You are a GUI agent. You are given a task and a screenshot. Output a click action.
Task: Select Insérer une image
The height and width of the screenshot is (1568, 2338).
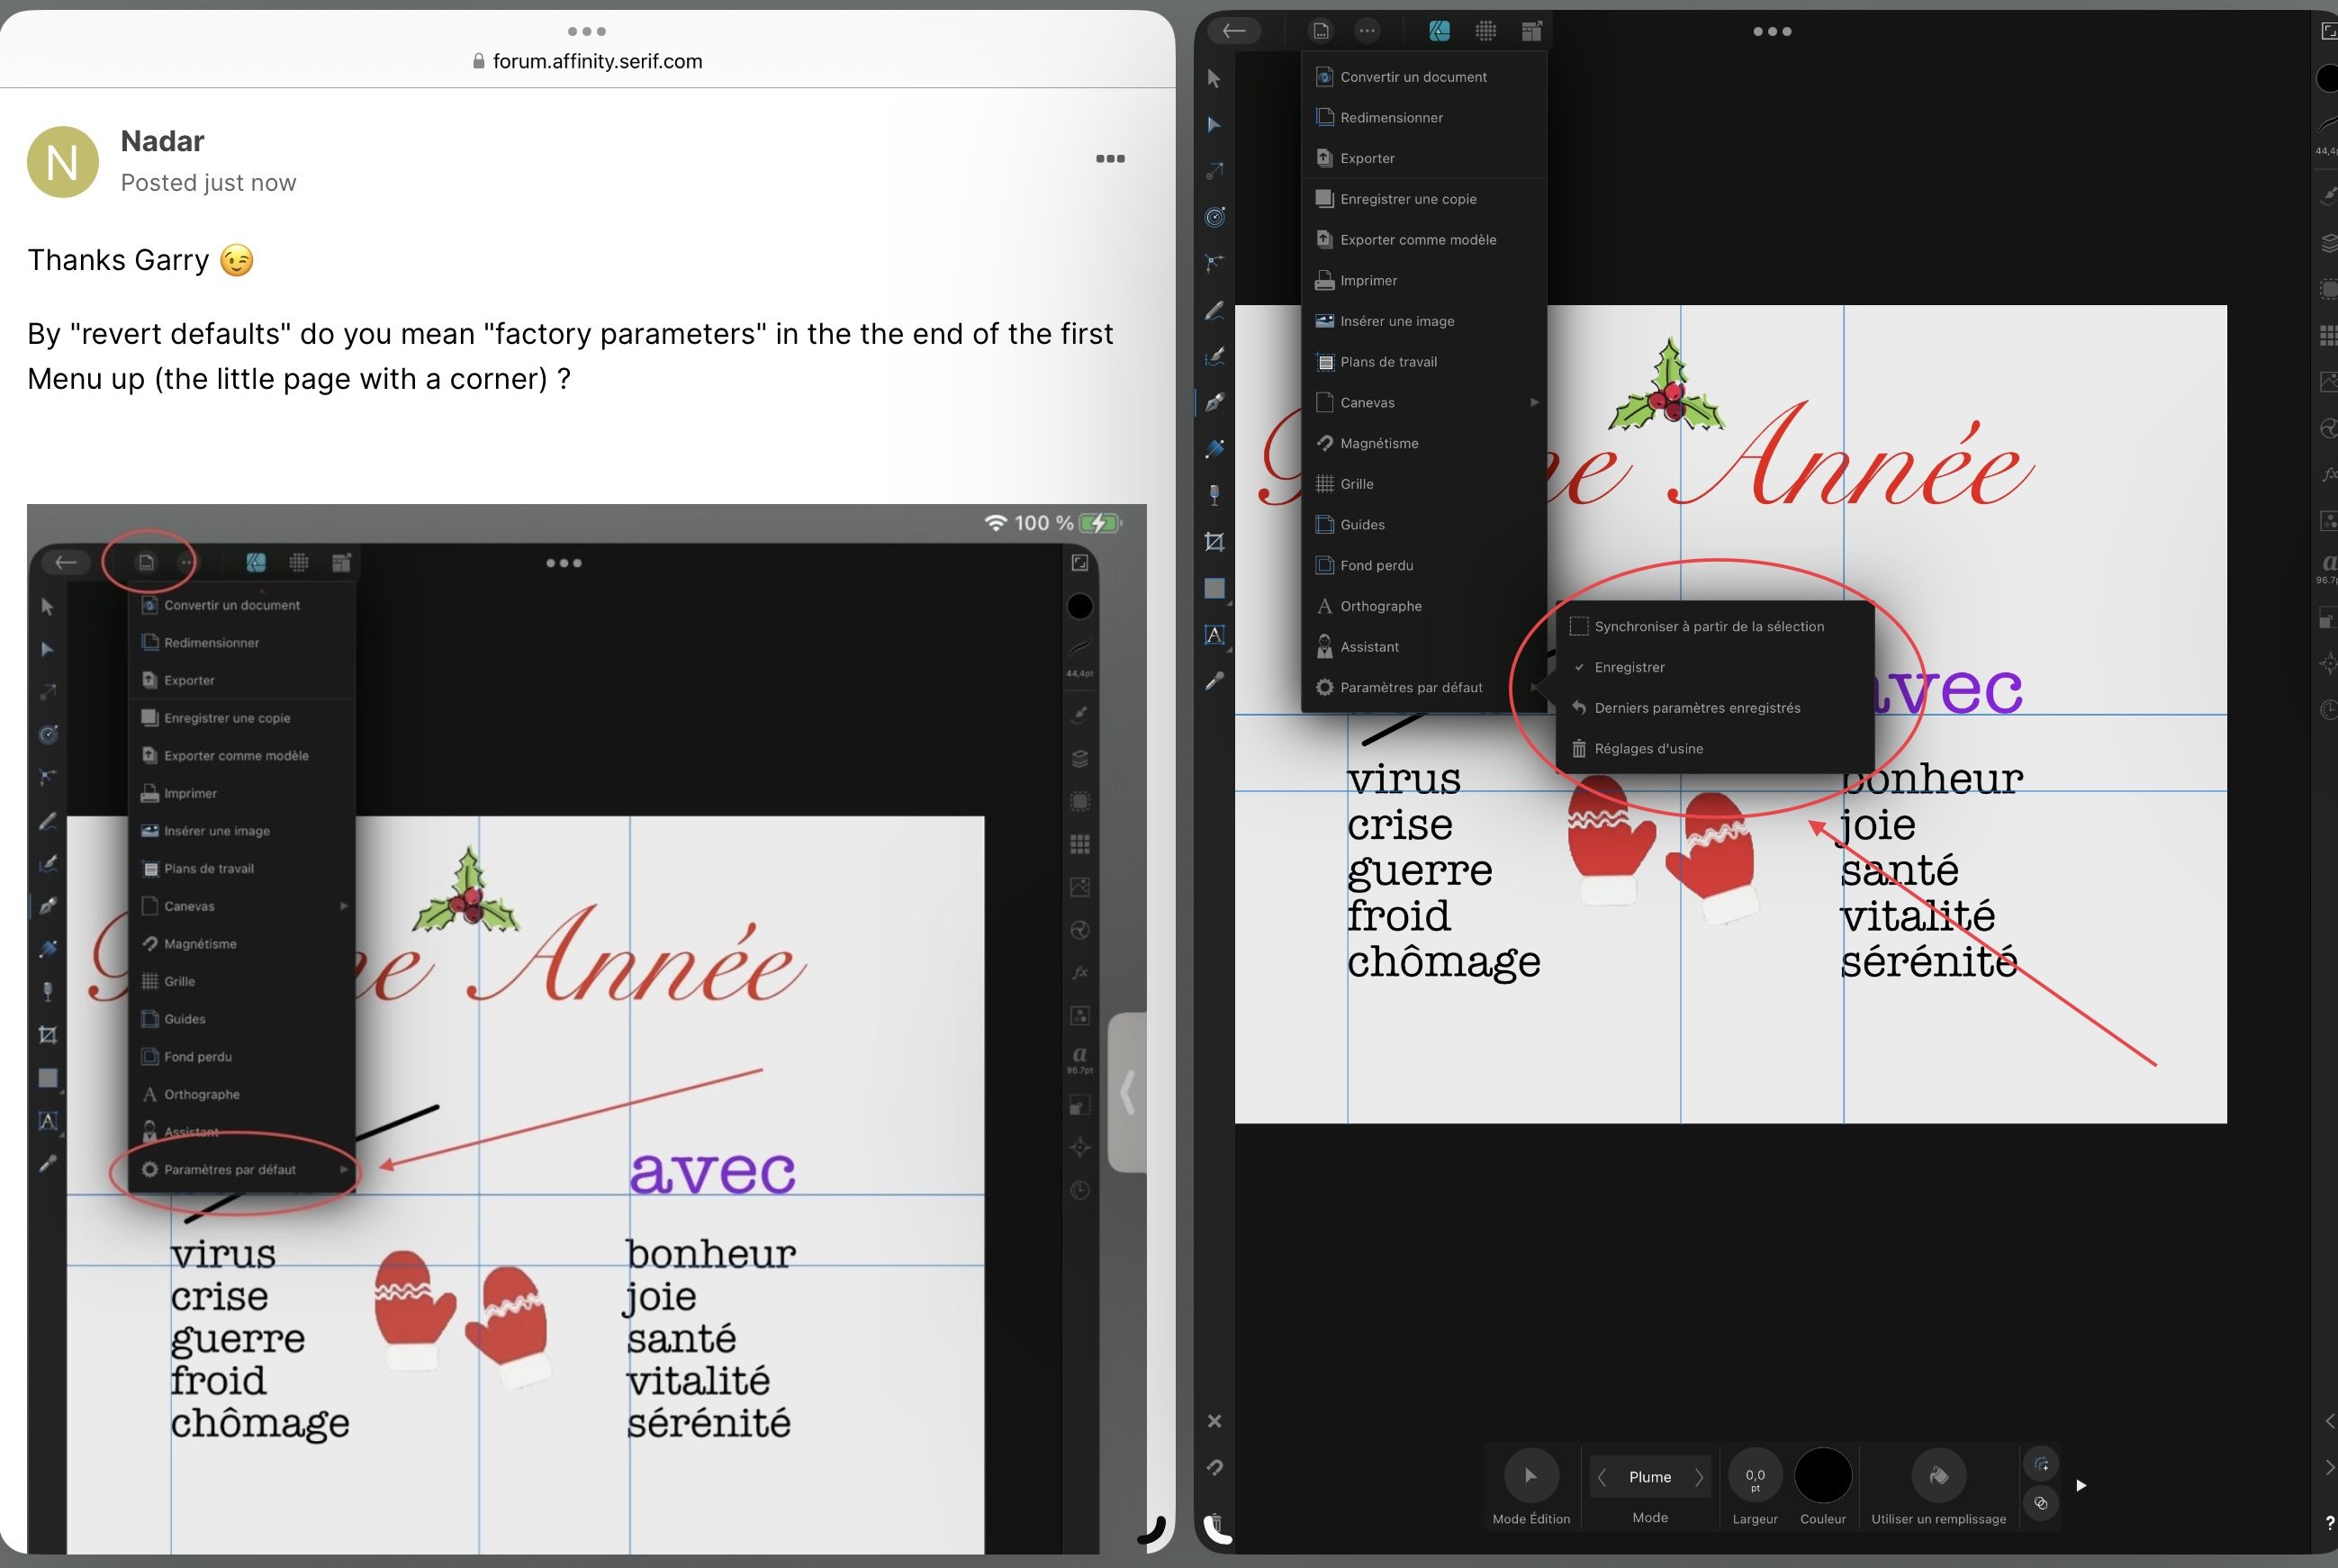pos(1424,321)
